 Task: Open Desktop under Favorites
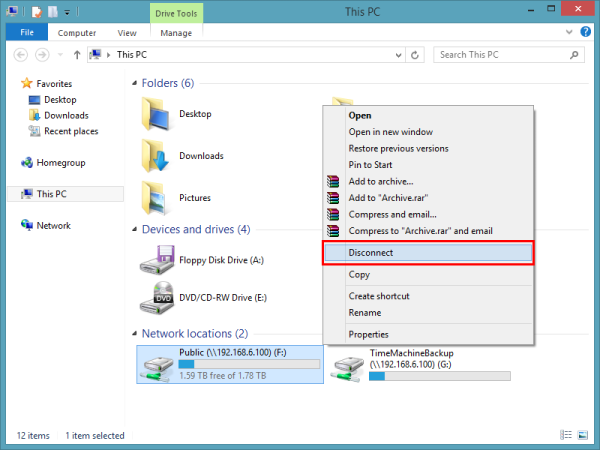tap(53, 99)
